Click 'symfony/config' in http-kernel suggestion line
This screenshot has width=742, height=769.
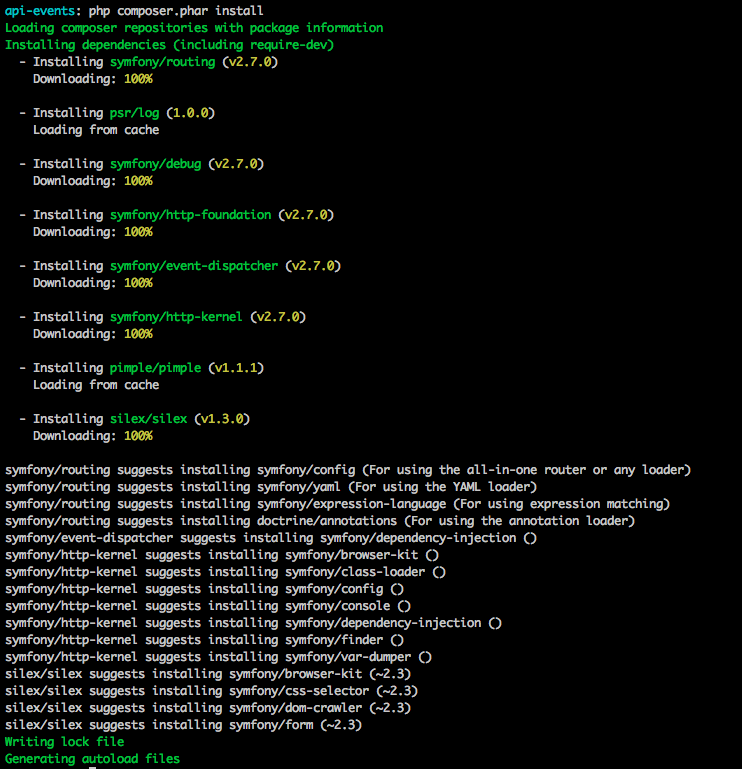pos(334,589)
